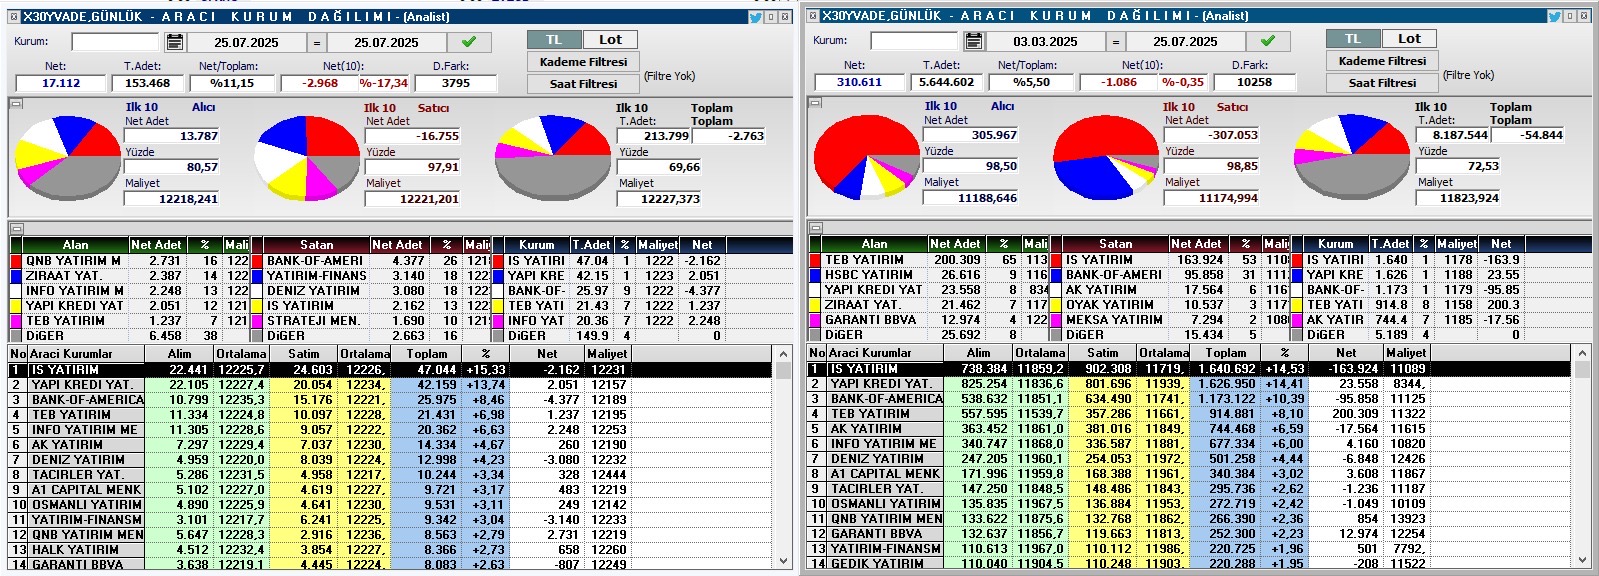The image size is (1599, 576).
Task: Select the GEDIK YATIRIM row in the right list
Action: pyautogui.click(x=1190, y=563)
